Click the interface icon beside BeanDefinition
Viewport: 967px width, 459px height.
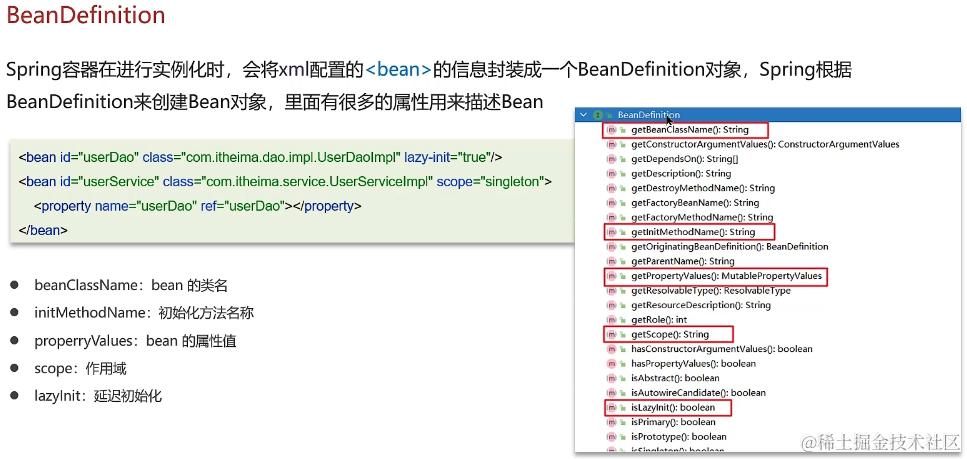(598, 115)
